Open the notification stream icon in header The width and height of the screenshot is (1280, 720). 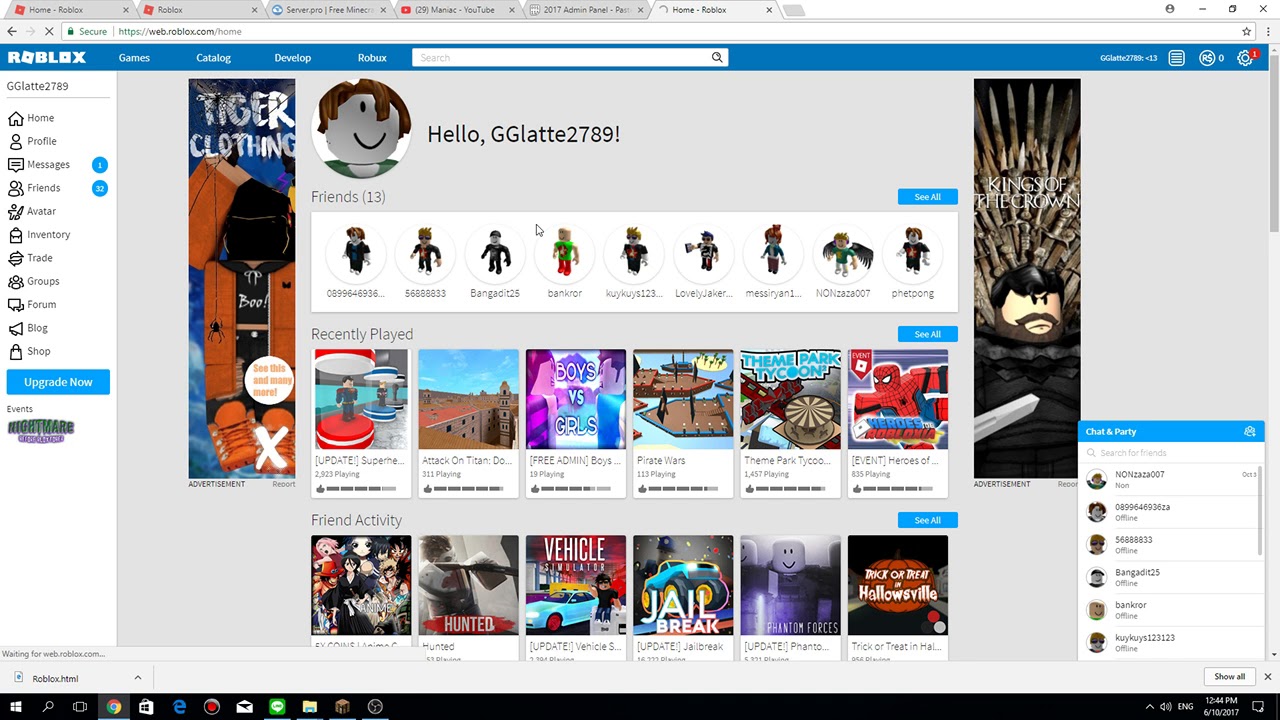point(1177,58)
